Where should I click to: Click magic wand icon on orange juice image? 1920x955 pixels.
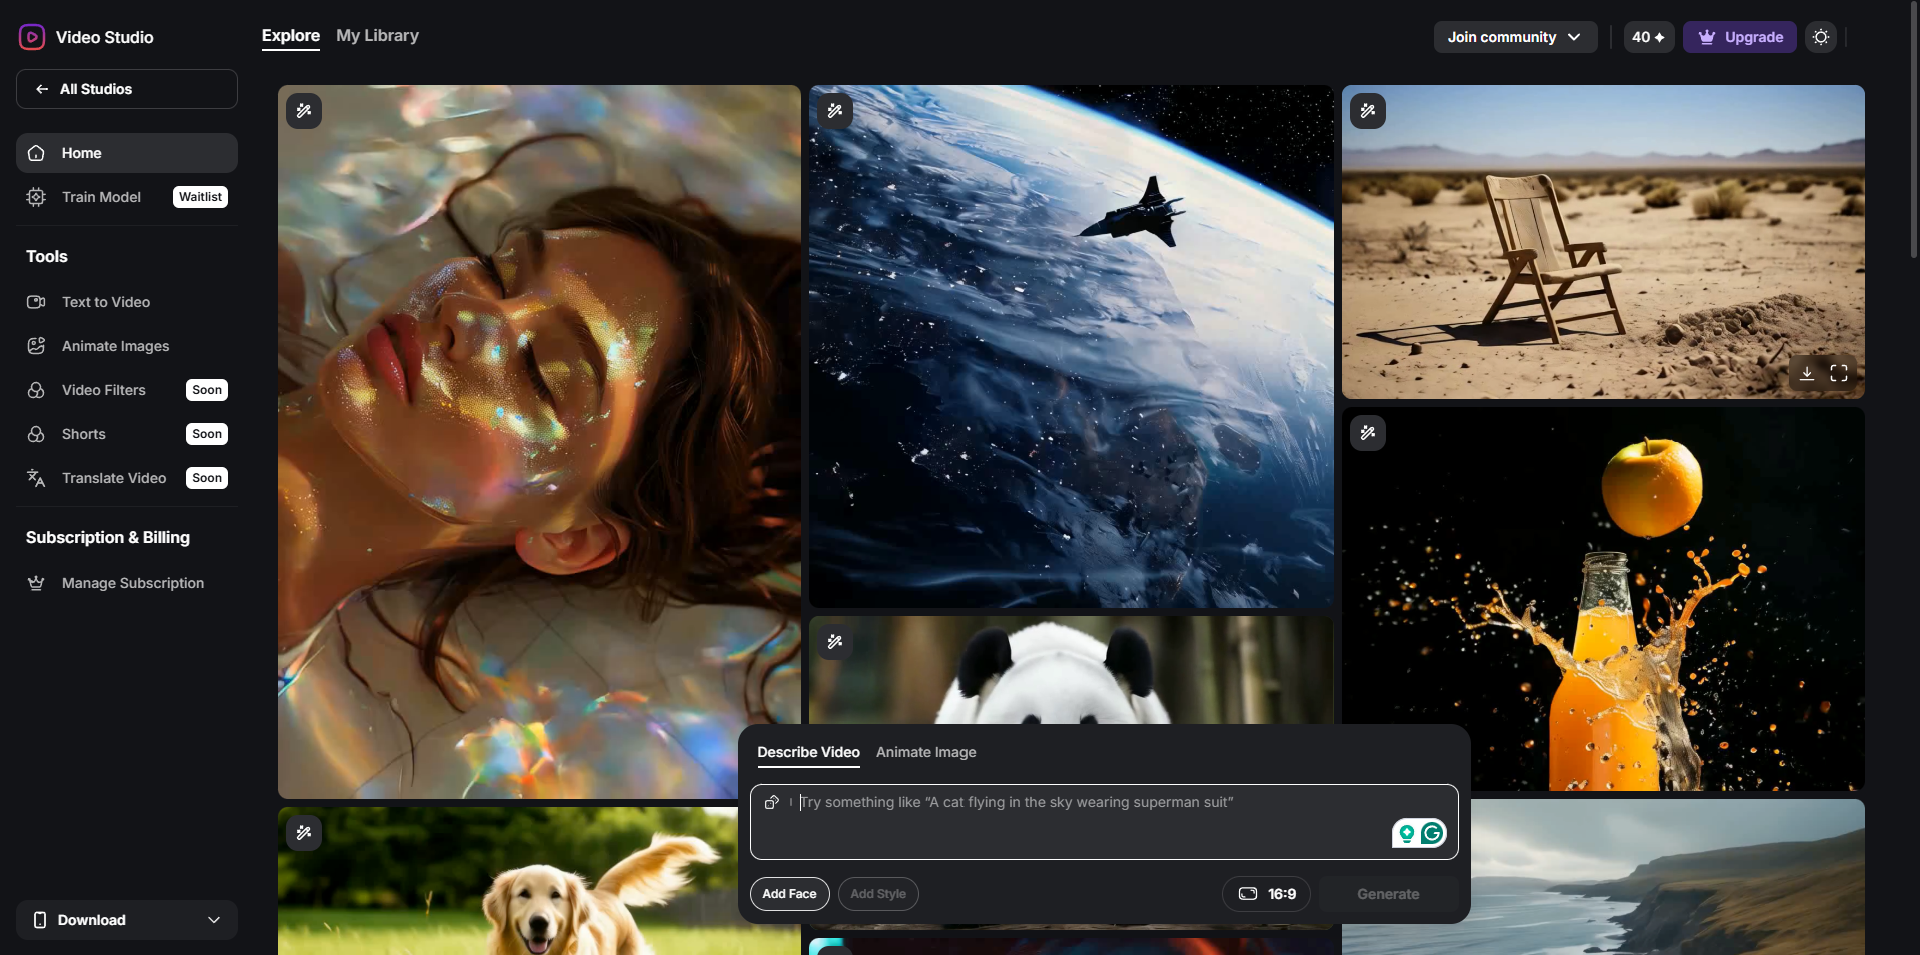click(1367, 433)
